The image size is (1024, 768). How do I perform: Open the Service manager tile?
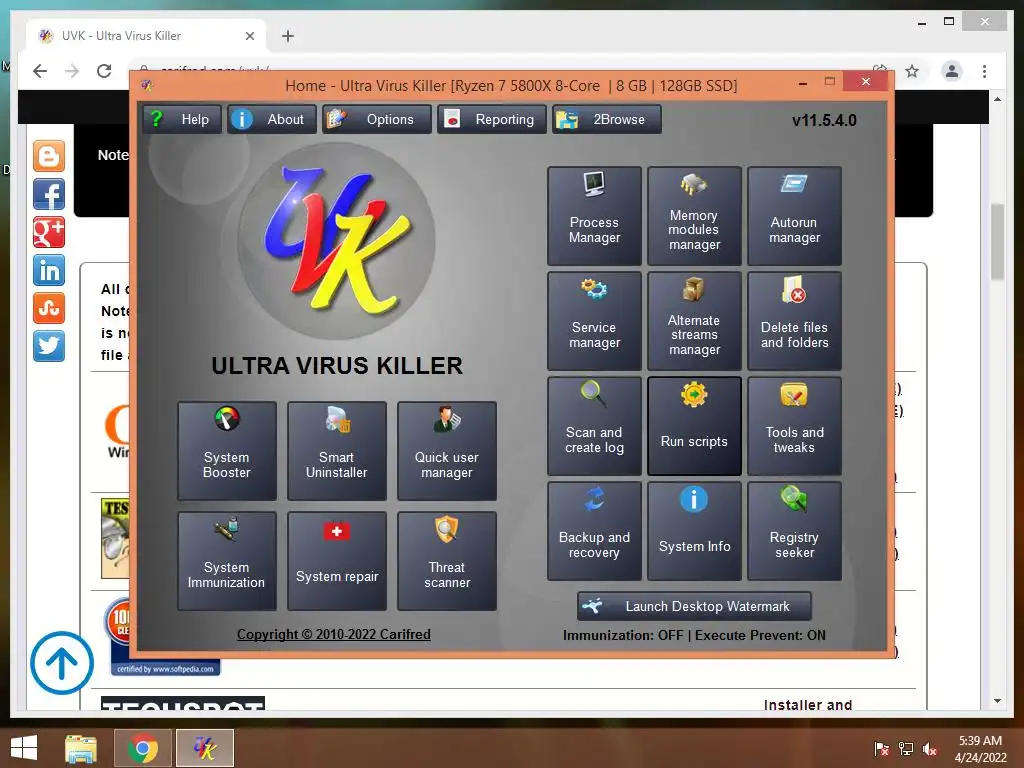point(594,321)
